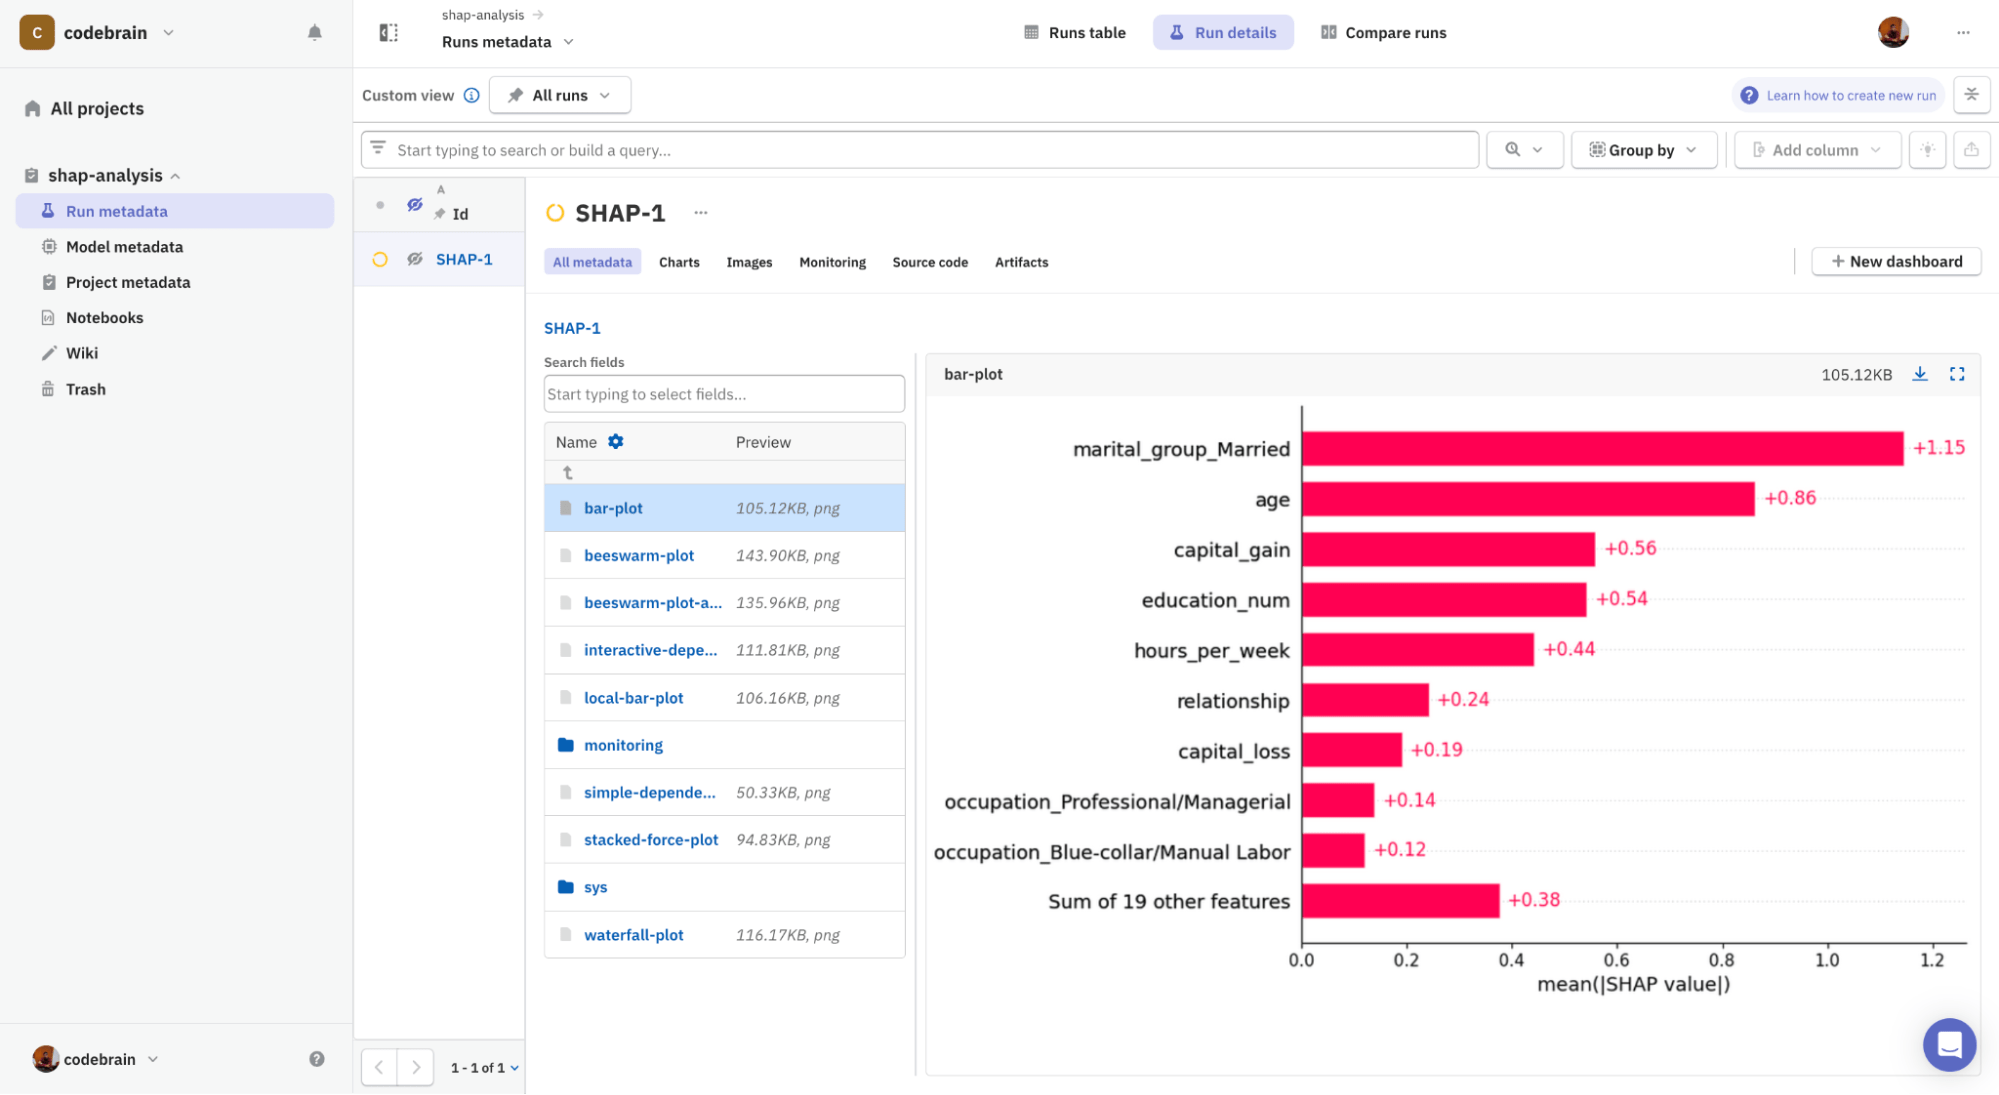Collapse the runs side panel with arrow icon
Viewport: 1999px width, 1095px height.
(387, 31)
